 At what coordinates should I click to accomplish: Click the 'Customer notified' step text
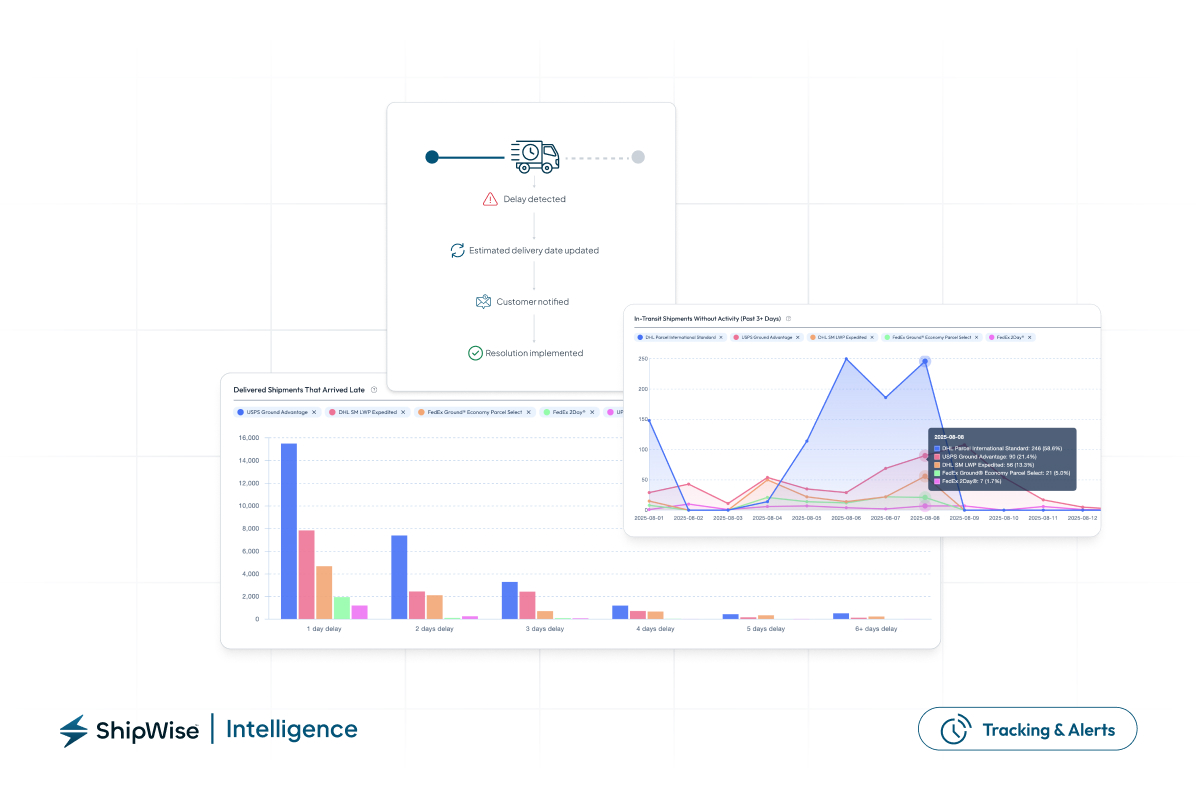[533, 301]
